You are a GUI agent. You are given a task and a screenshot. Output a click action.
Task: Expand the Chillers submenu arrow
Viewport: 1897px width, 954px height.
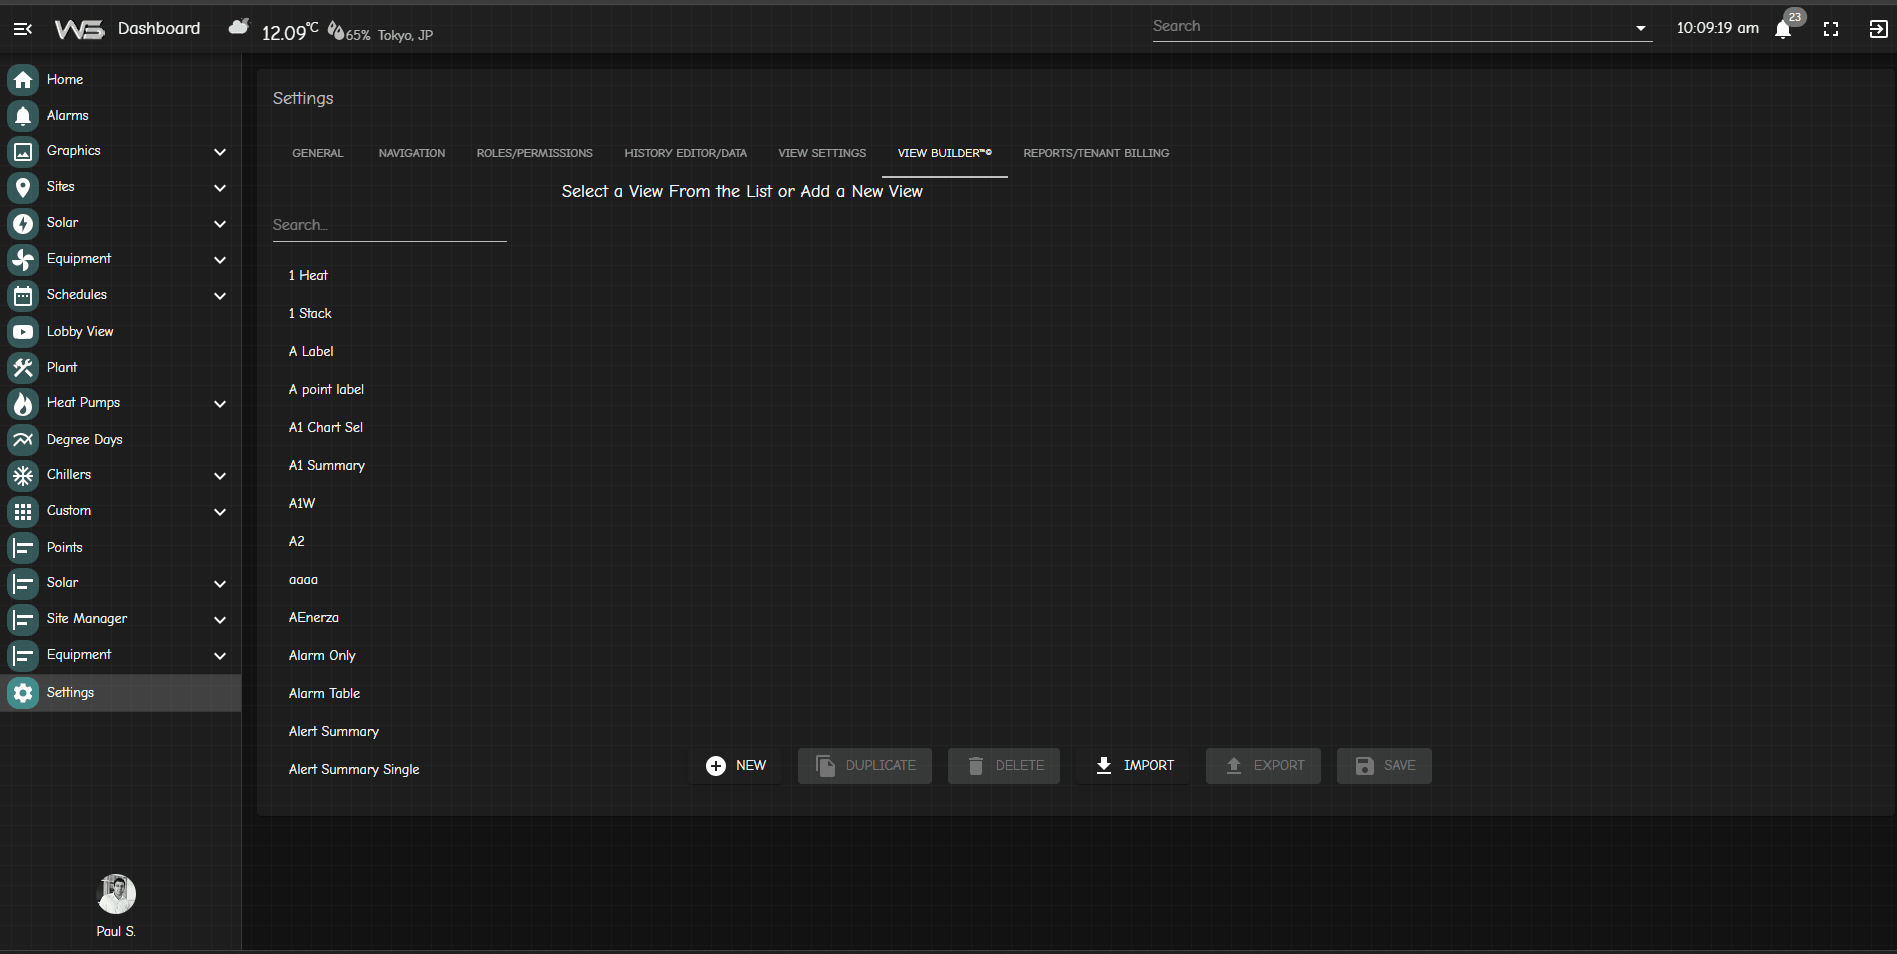[x=220, y=476]
